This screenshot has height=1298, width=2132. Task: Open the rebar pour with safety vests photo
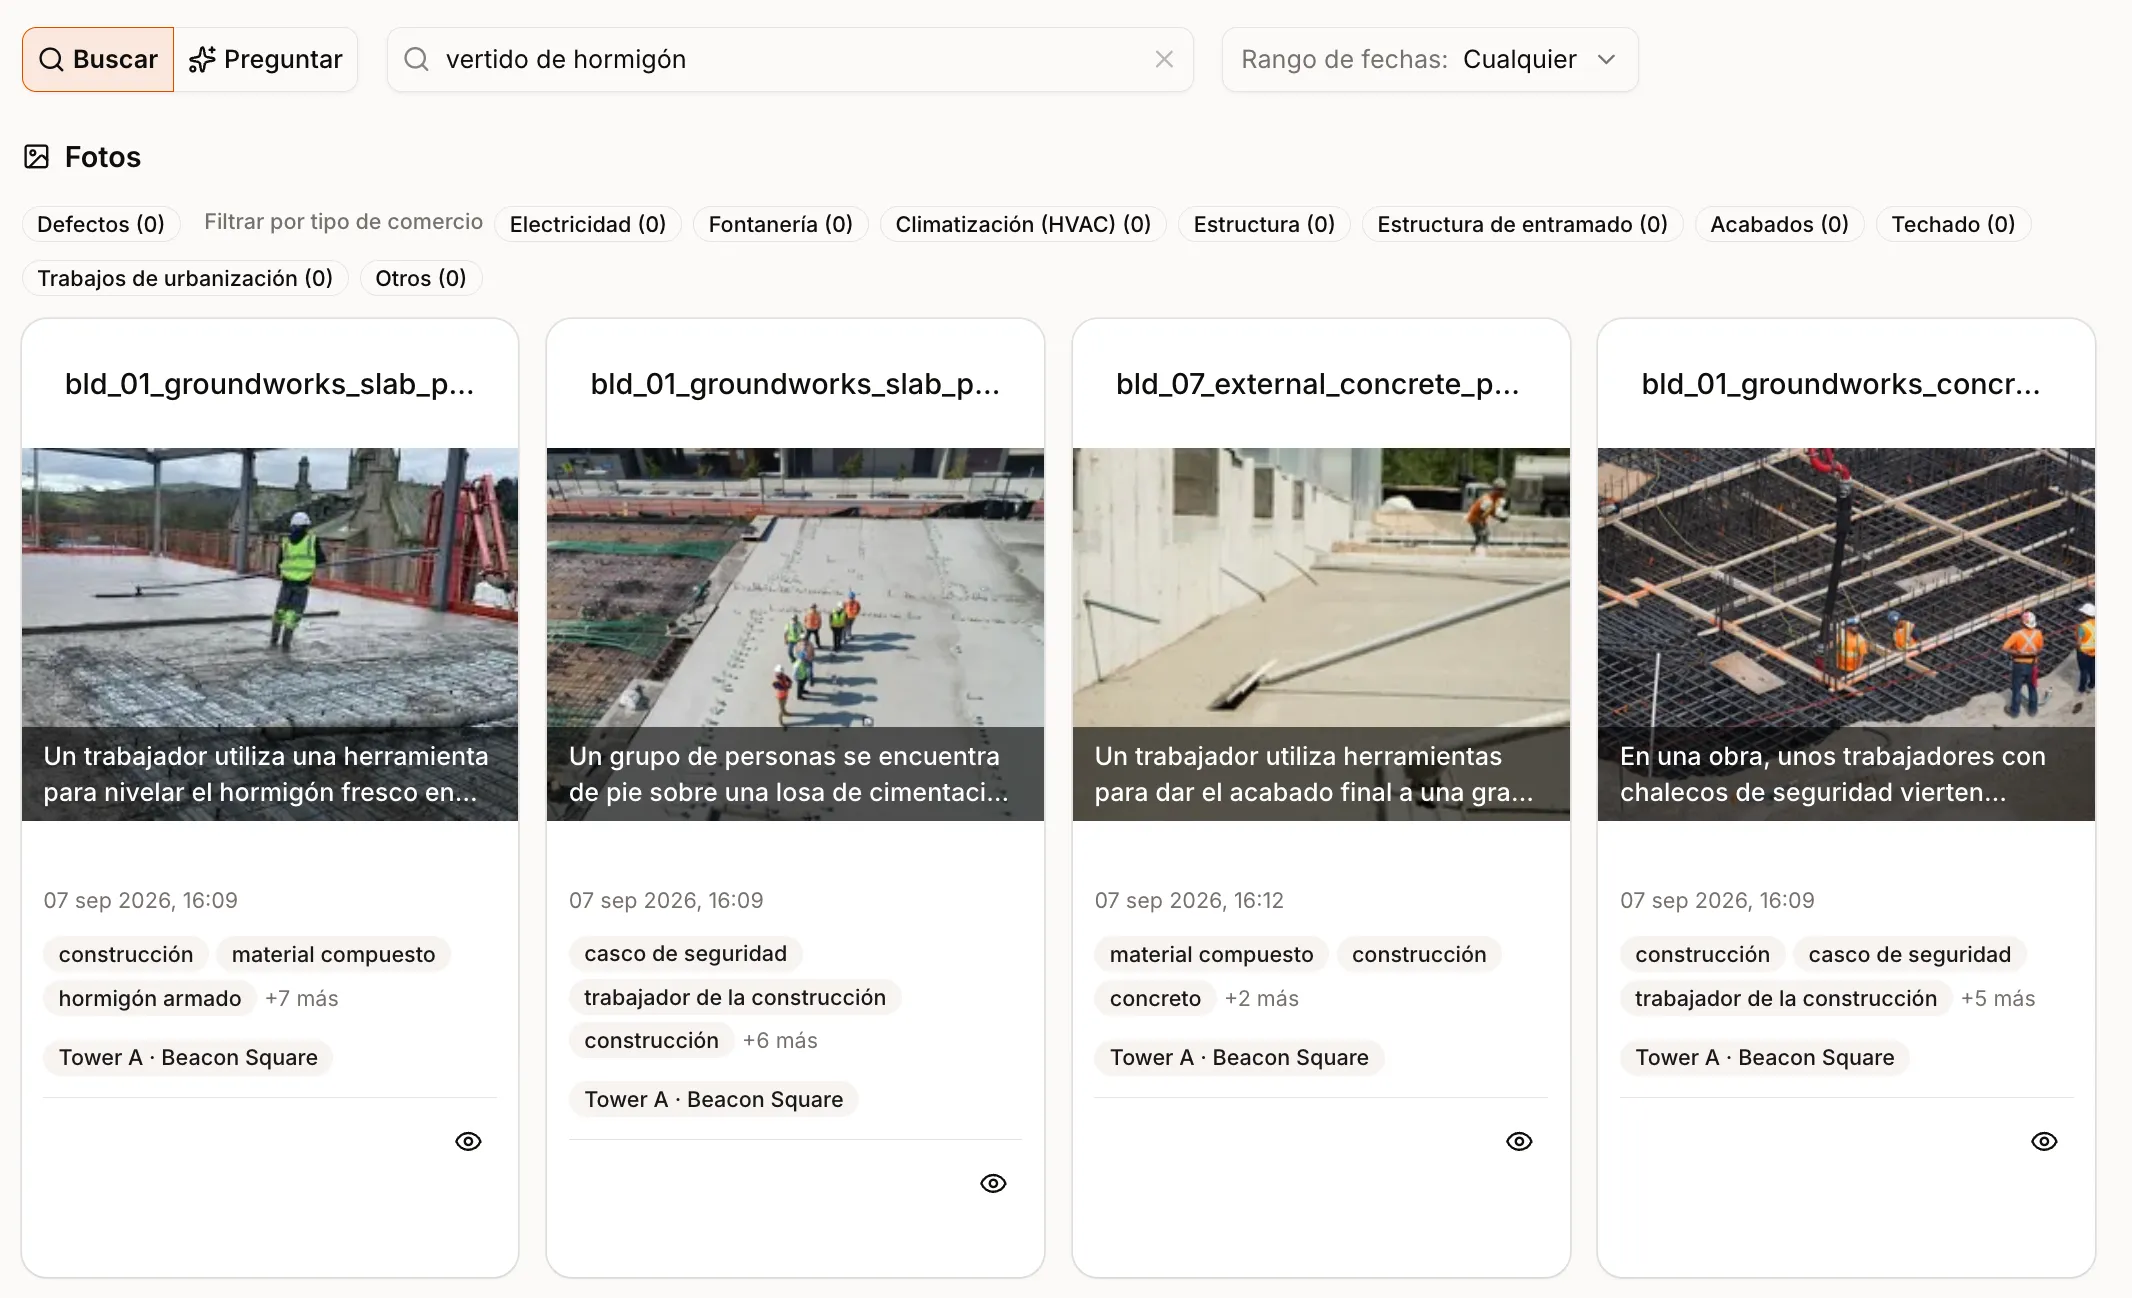(x=1846, y=634)
